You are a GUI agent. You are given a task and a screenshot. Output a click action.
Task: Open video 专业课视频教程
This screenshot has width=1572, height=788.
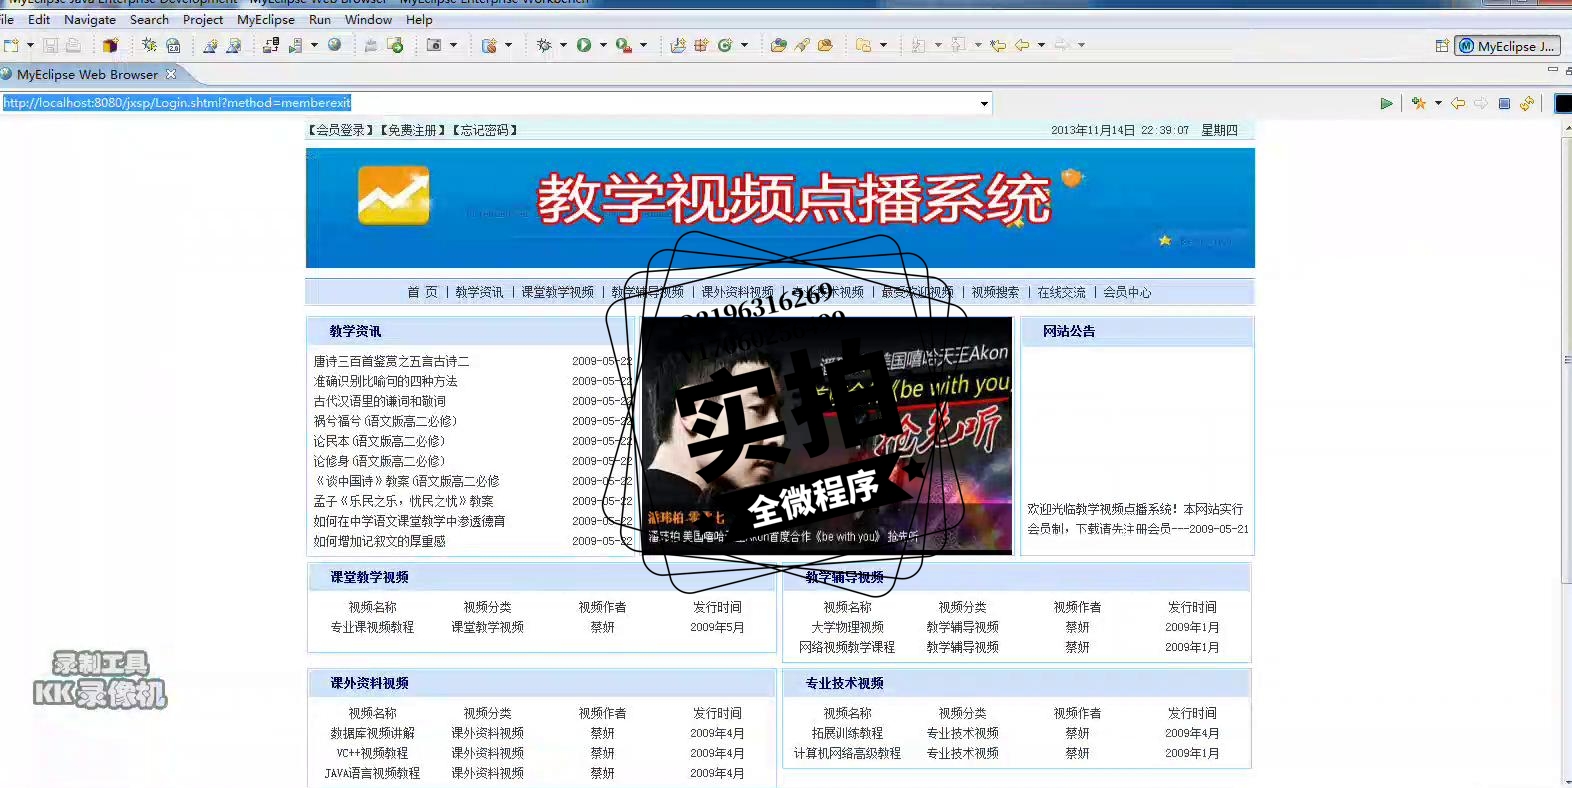click(372, 627)
